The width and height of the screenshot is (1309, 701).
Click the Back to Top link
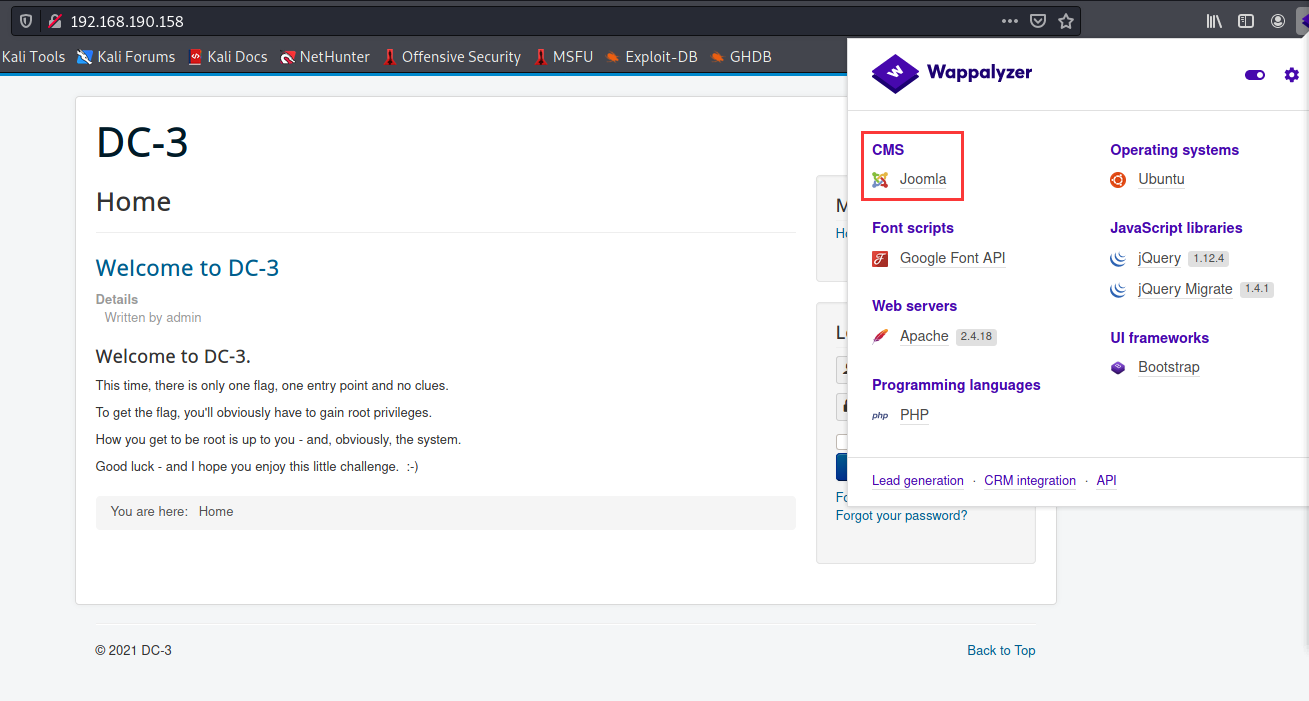(1001, 650)
